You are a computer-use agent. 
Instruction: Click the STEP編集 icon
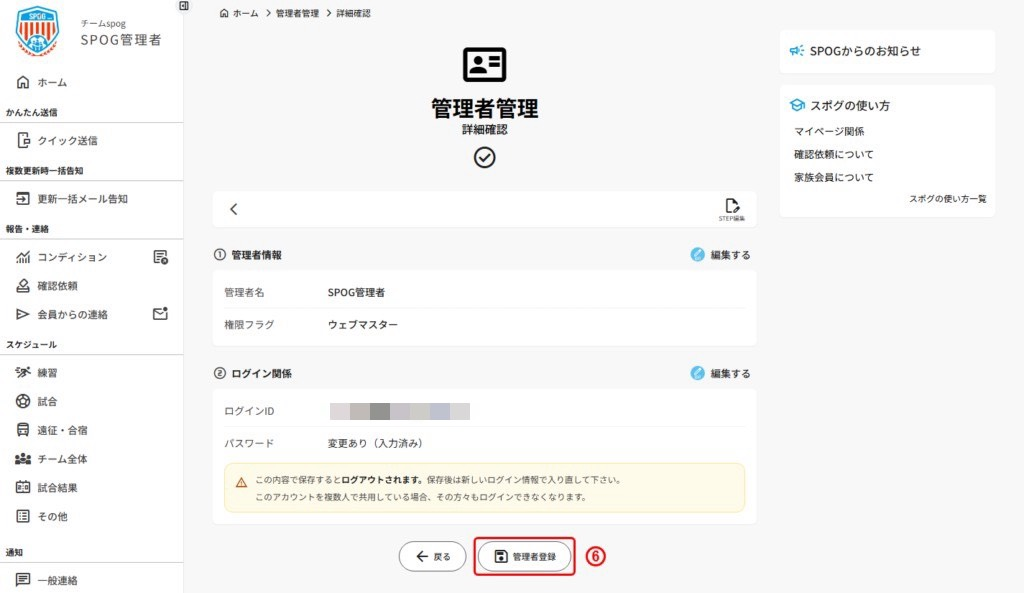click(732, 210)
